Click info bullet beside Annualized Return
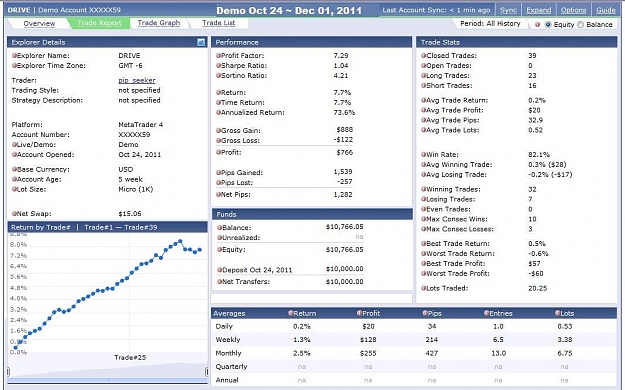This screenshot has width=625, height=390. (218, 112)
